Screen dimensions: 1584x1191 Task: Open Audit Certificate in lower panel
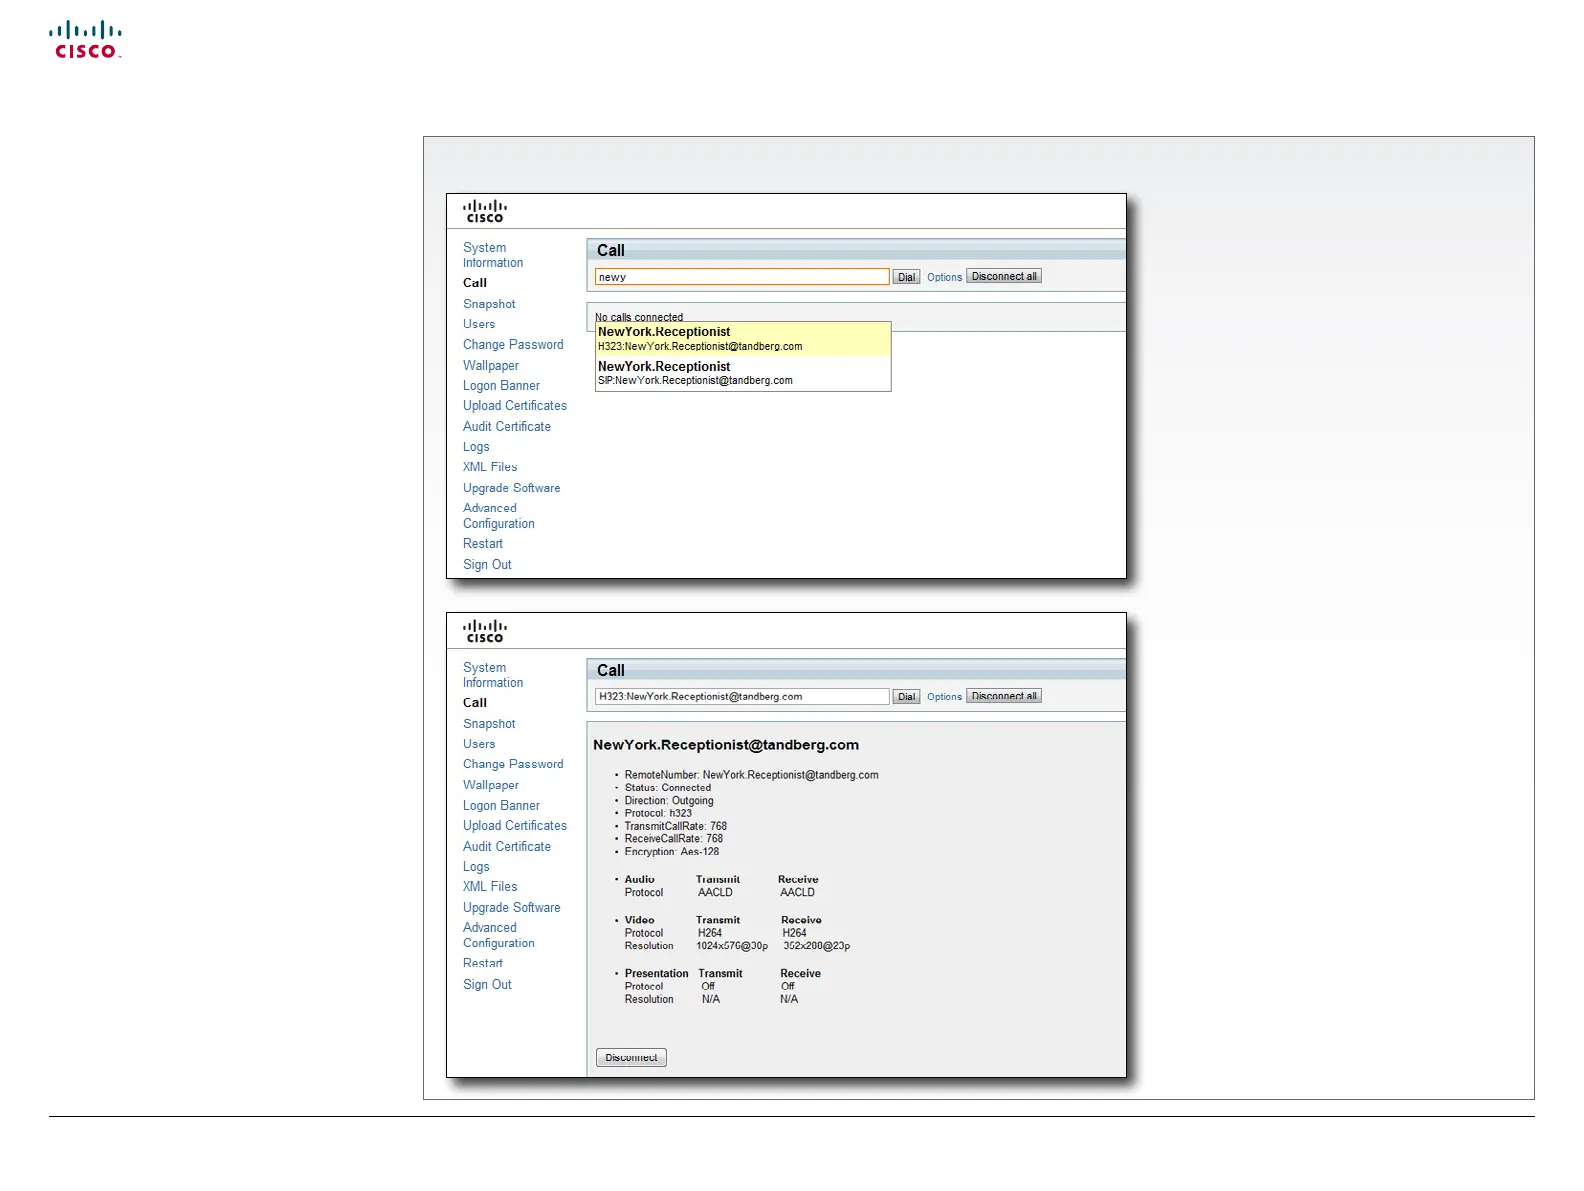(x=507, y=847)
